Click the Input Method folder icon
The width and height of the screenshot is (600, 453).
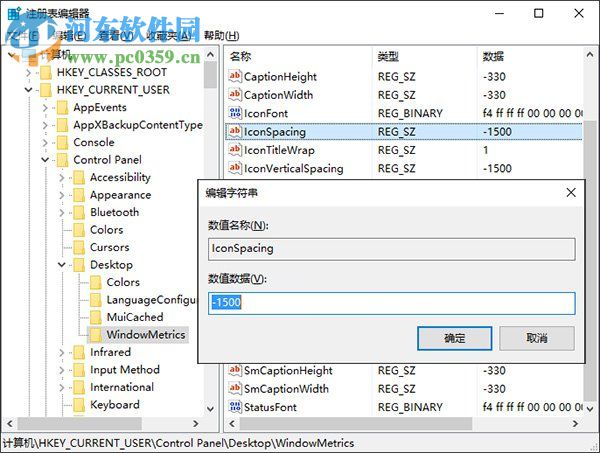[x=79, y=370]
